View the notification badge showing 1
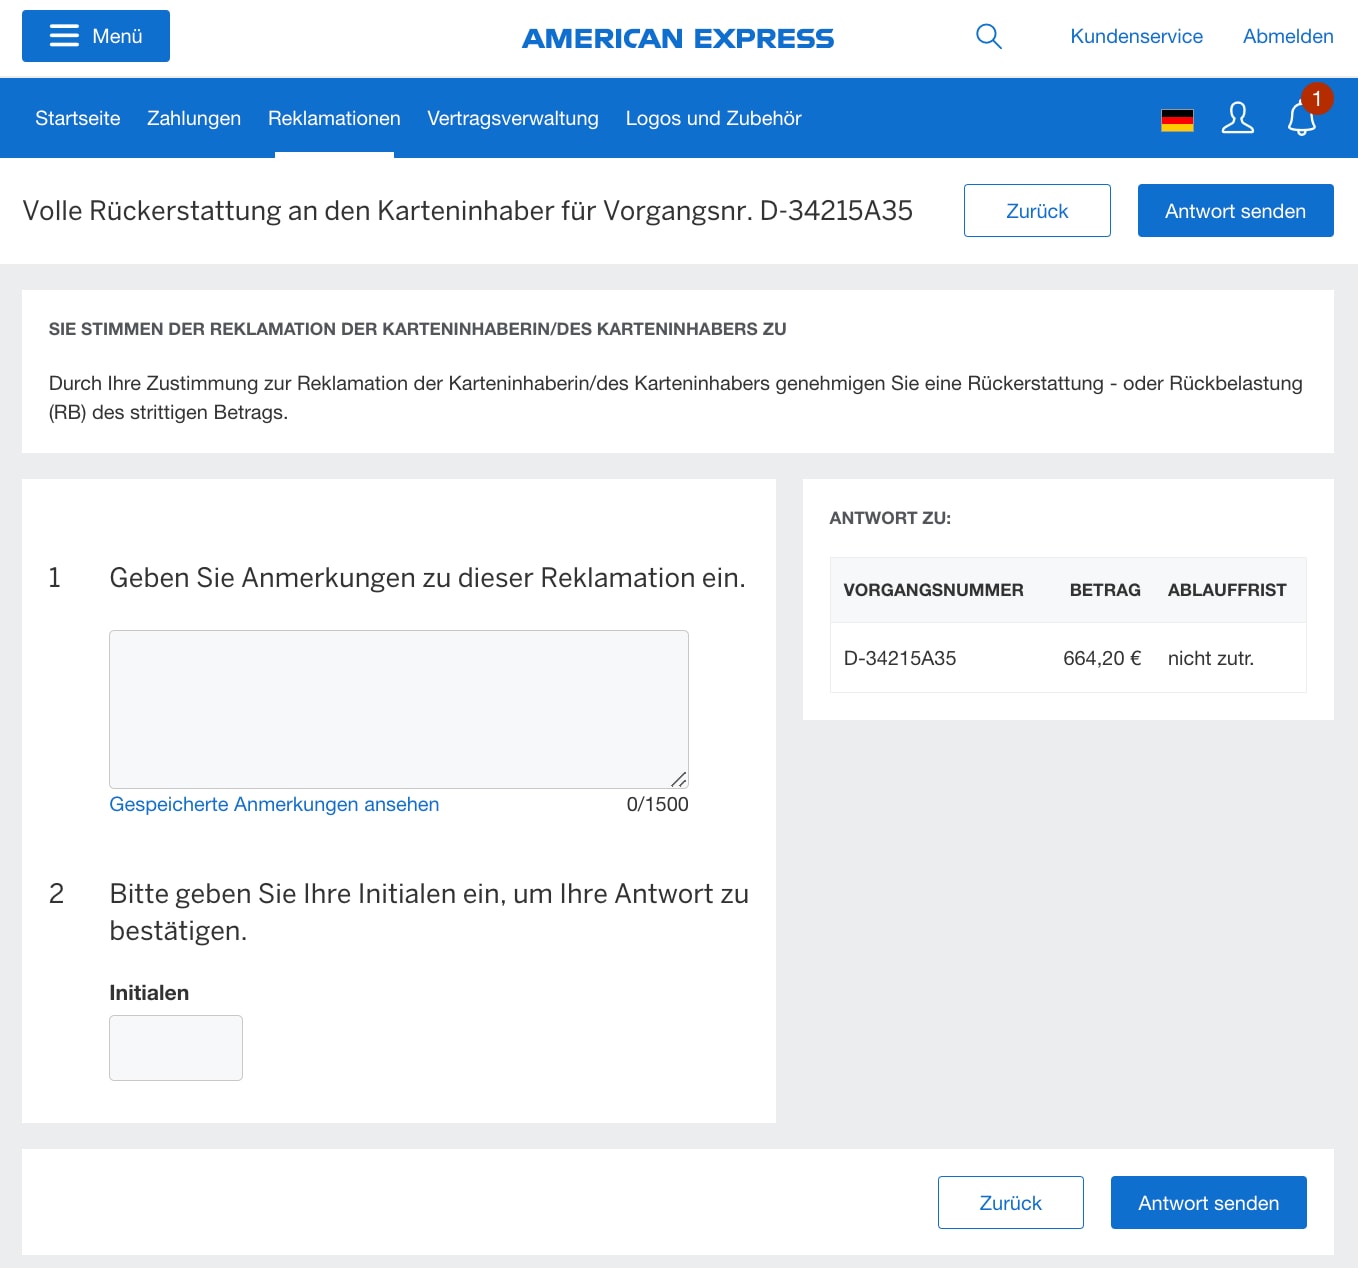The width and height of the screenshot is (1358, 1268). pos(1316,99)
